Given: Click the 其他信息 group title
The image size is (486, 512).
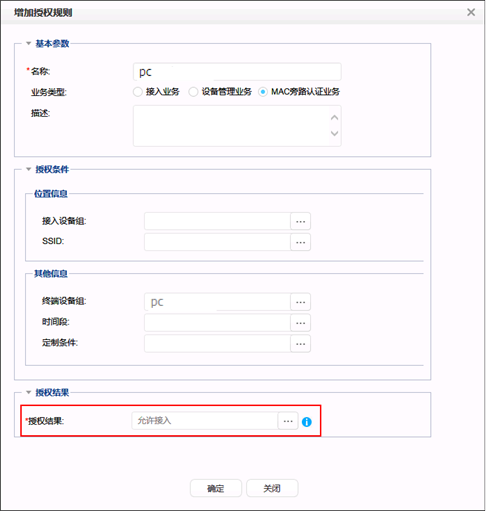Looking at the screenshot, I should click(x=51, y=274).
